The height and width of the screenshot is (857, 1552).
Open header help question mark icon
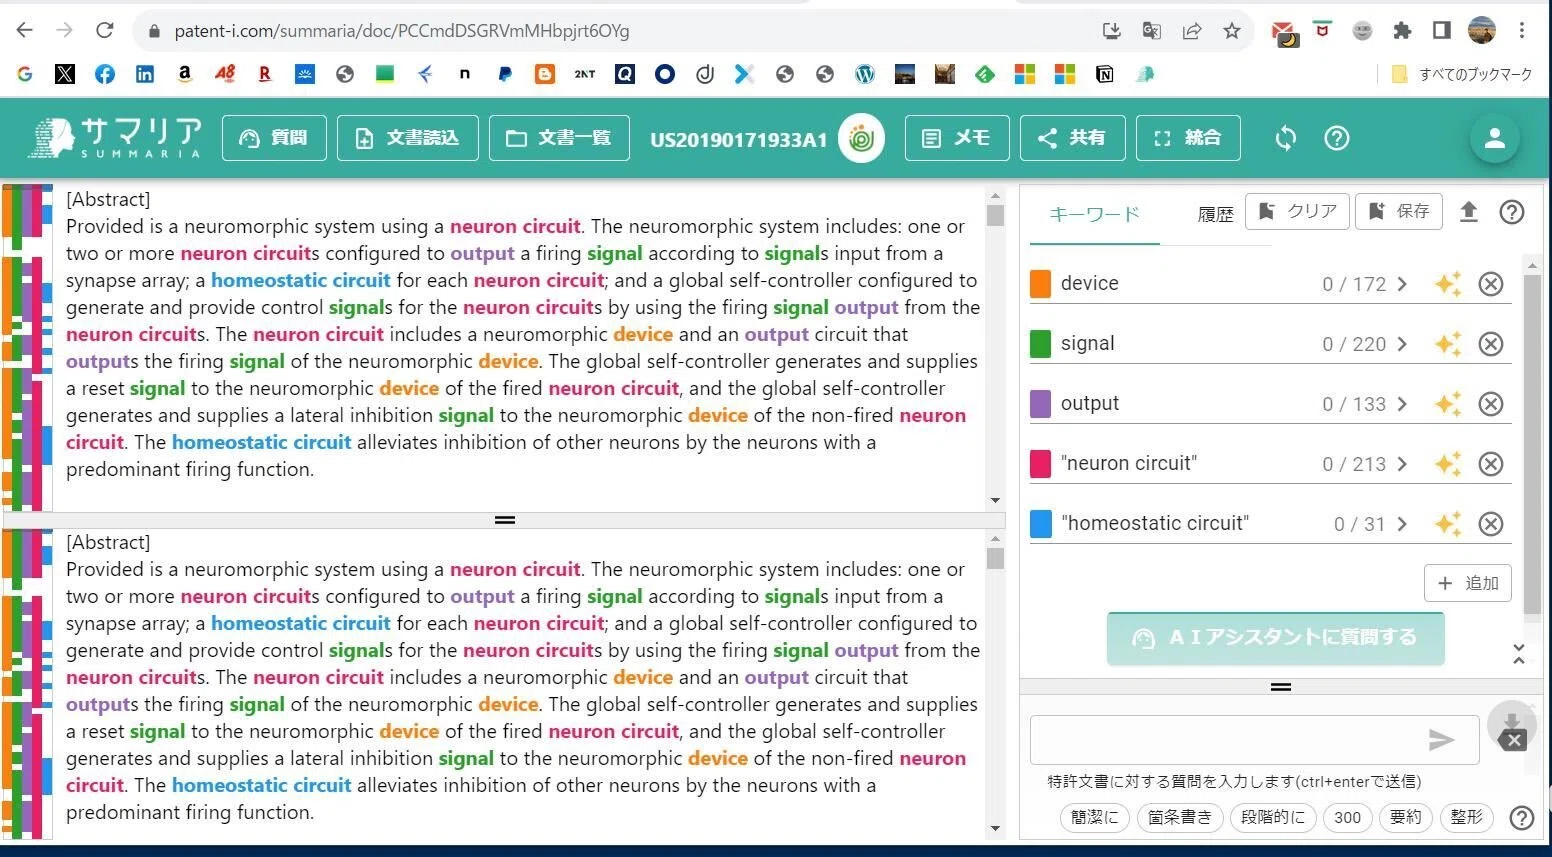1337,138
